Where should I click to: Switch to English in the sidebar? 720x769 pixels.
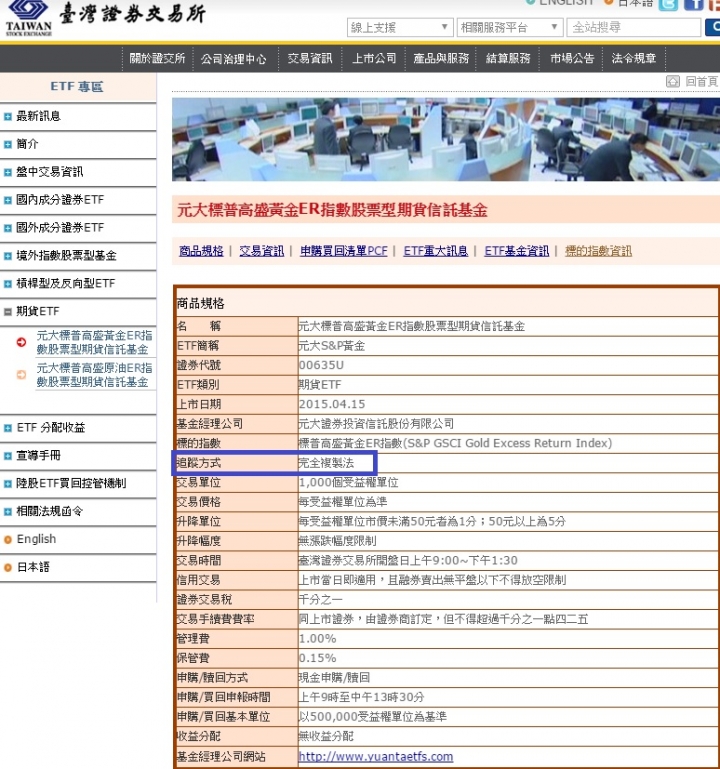pos(36,539)
